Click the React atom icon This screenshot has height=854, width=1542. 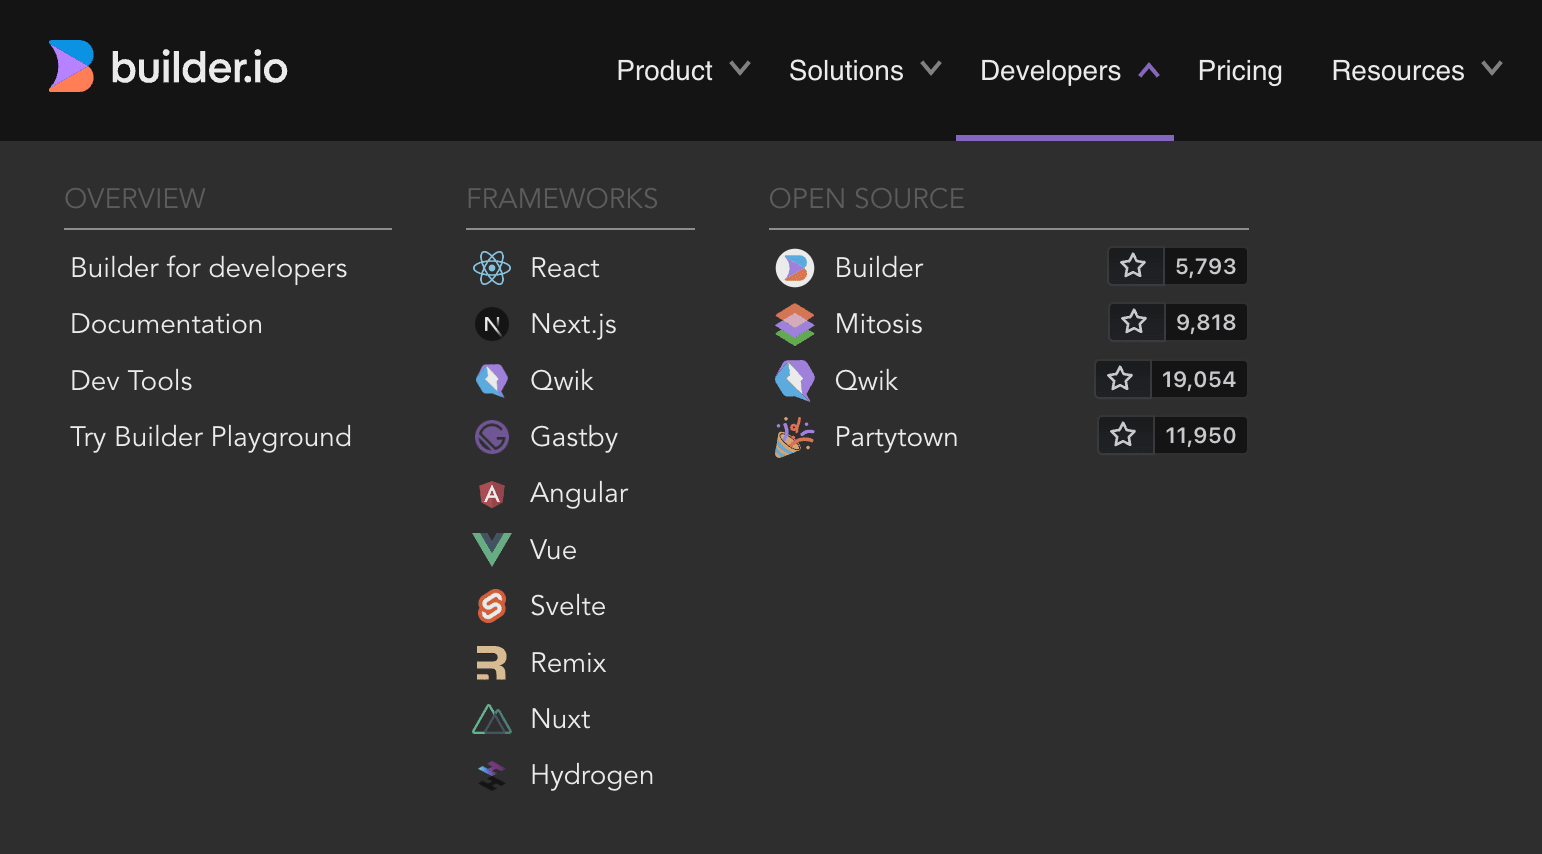coord(492,268)
